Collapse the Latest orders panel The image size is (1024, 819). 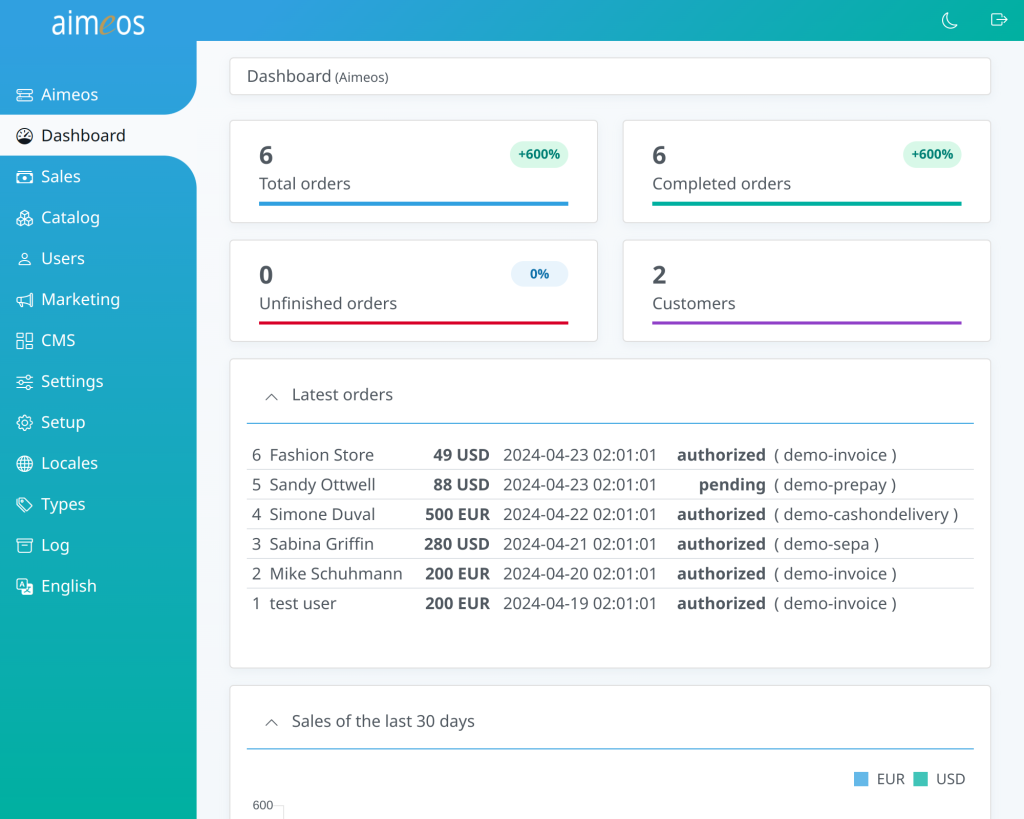tap(270, 396)
